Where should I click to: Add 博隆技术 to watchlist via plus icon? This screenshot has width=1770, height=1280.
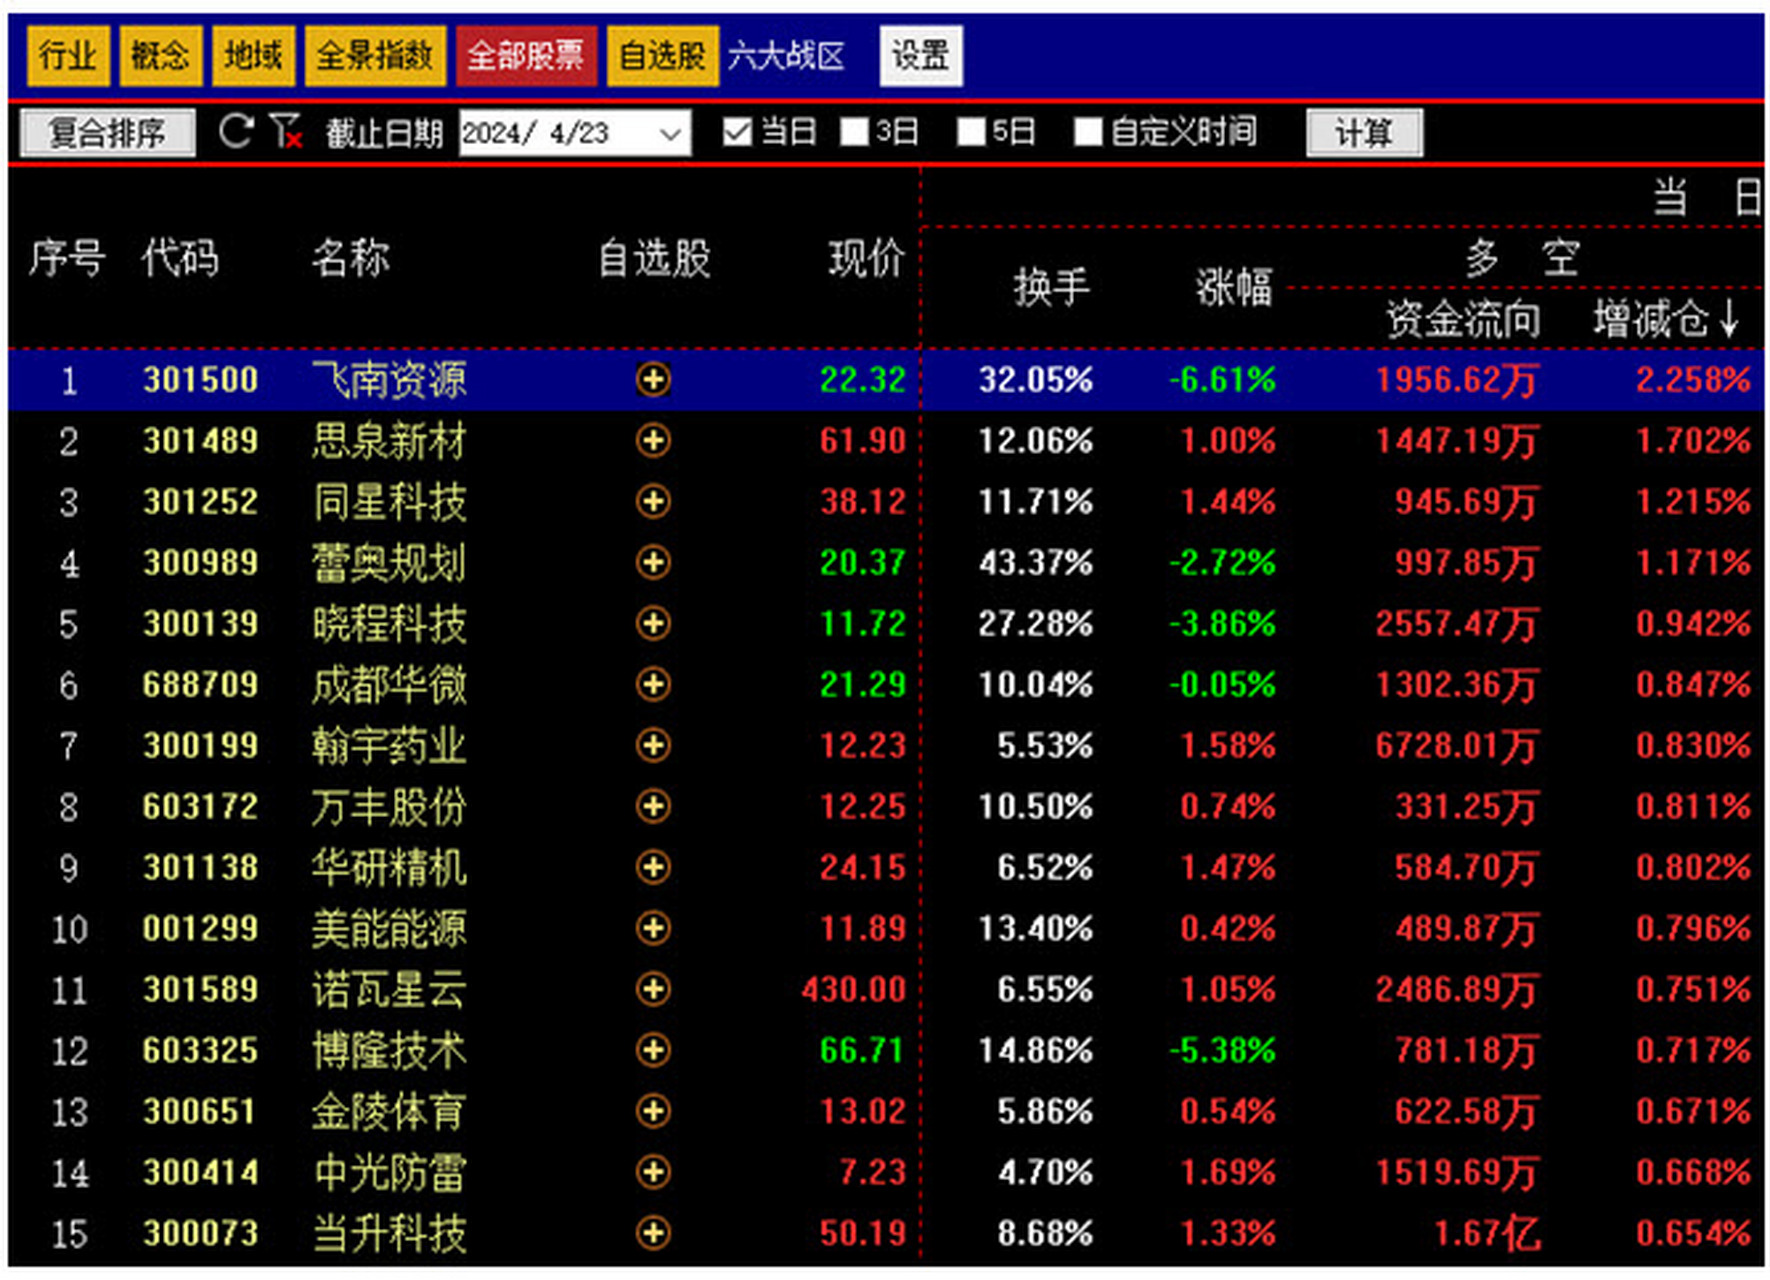point(653,1050)
